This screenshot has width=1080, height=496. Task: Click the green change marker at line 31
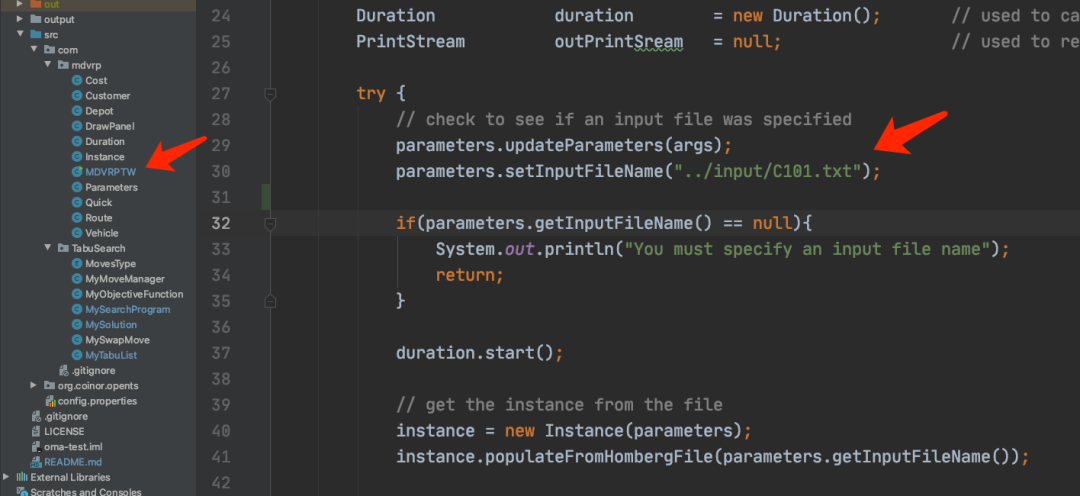point(265,196)
